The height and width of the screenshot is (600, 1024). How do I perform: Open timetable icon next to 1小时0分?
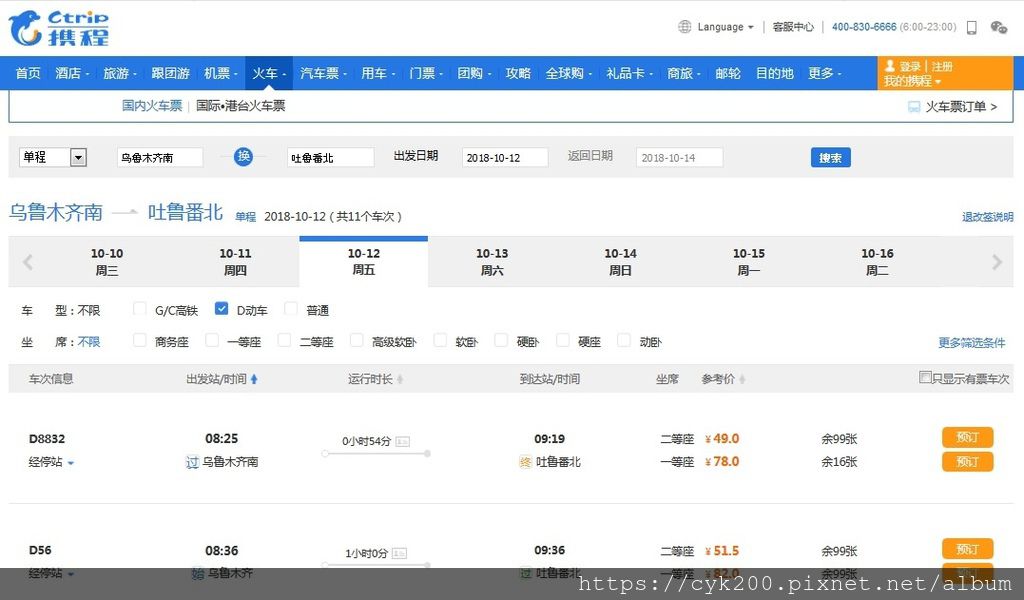(x=400, y=553)
